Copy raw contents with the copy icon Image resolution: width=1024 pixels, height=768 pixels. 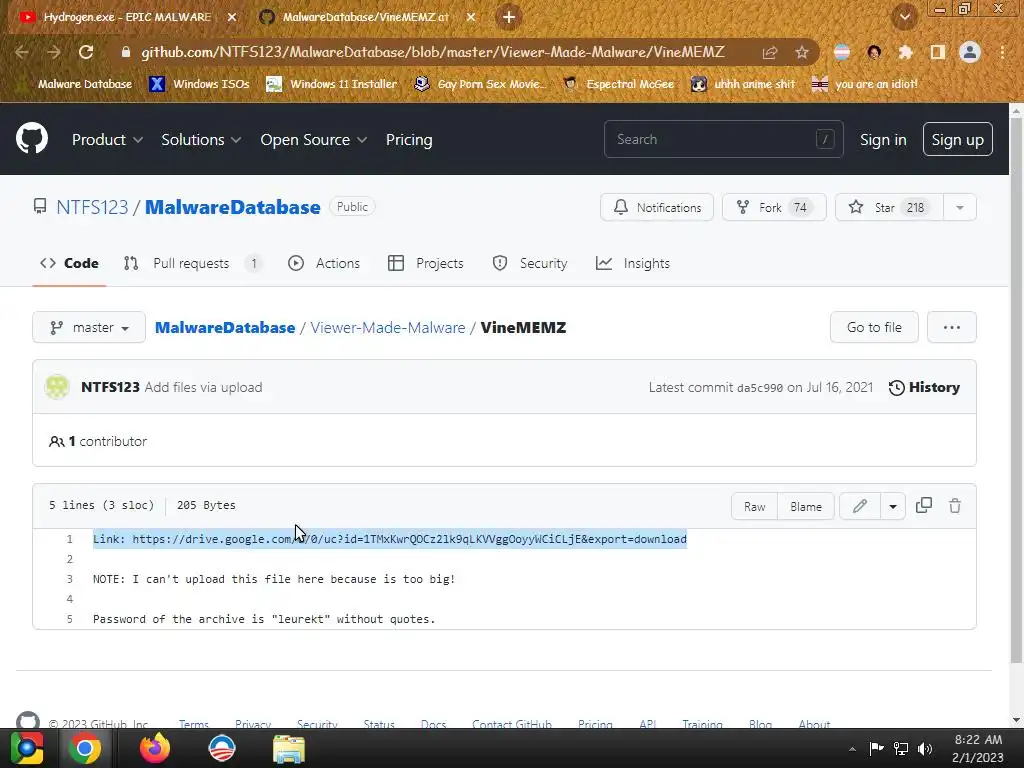coord(923,505)
